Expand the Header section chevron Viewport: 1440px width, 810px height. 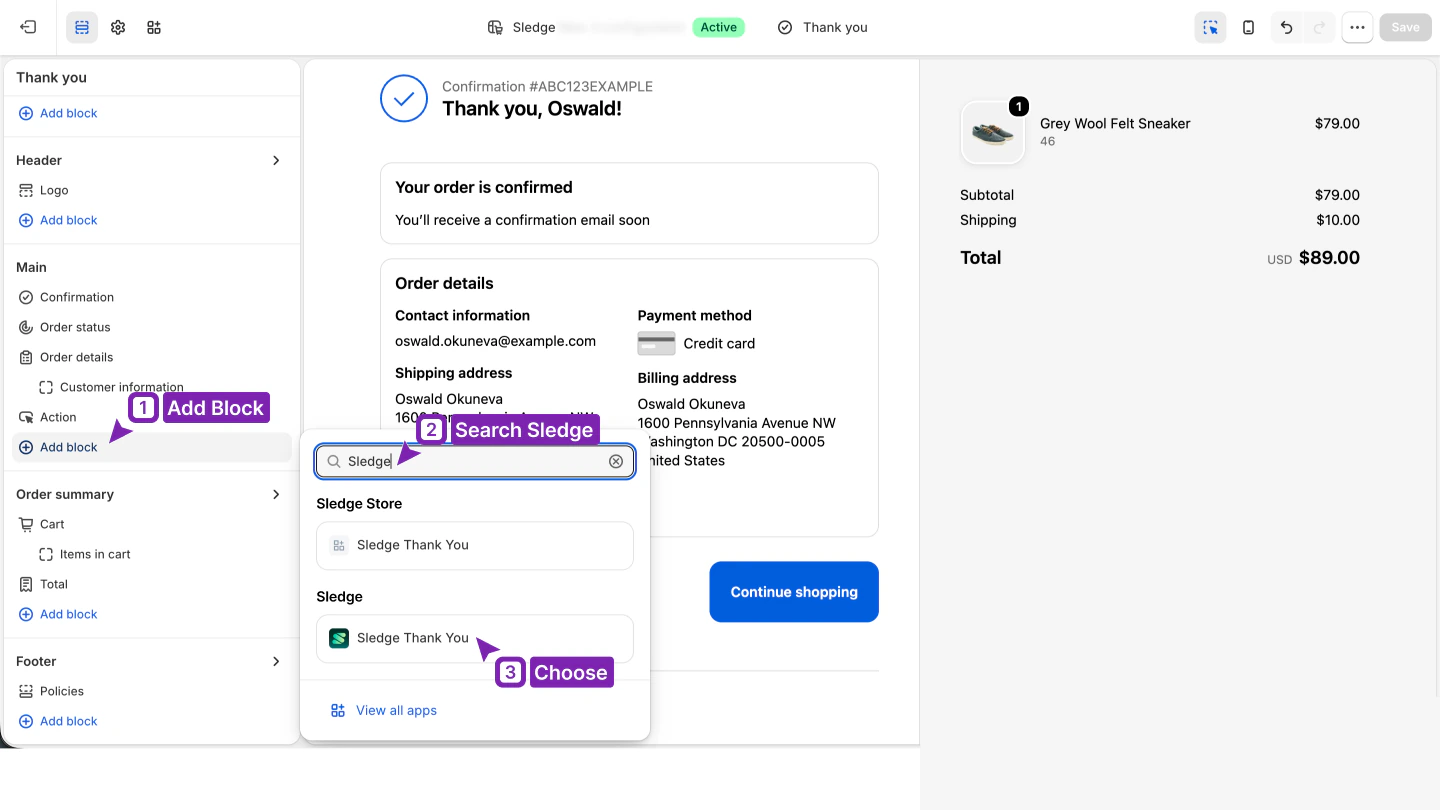coord(276,160)
